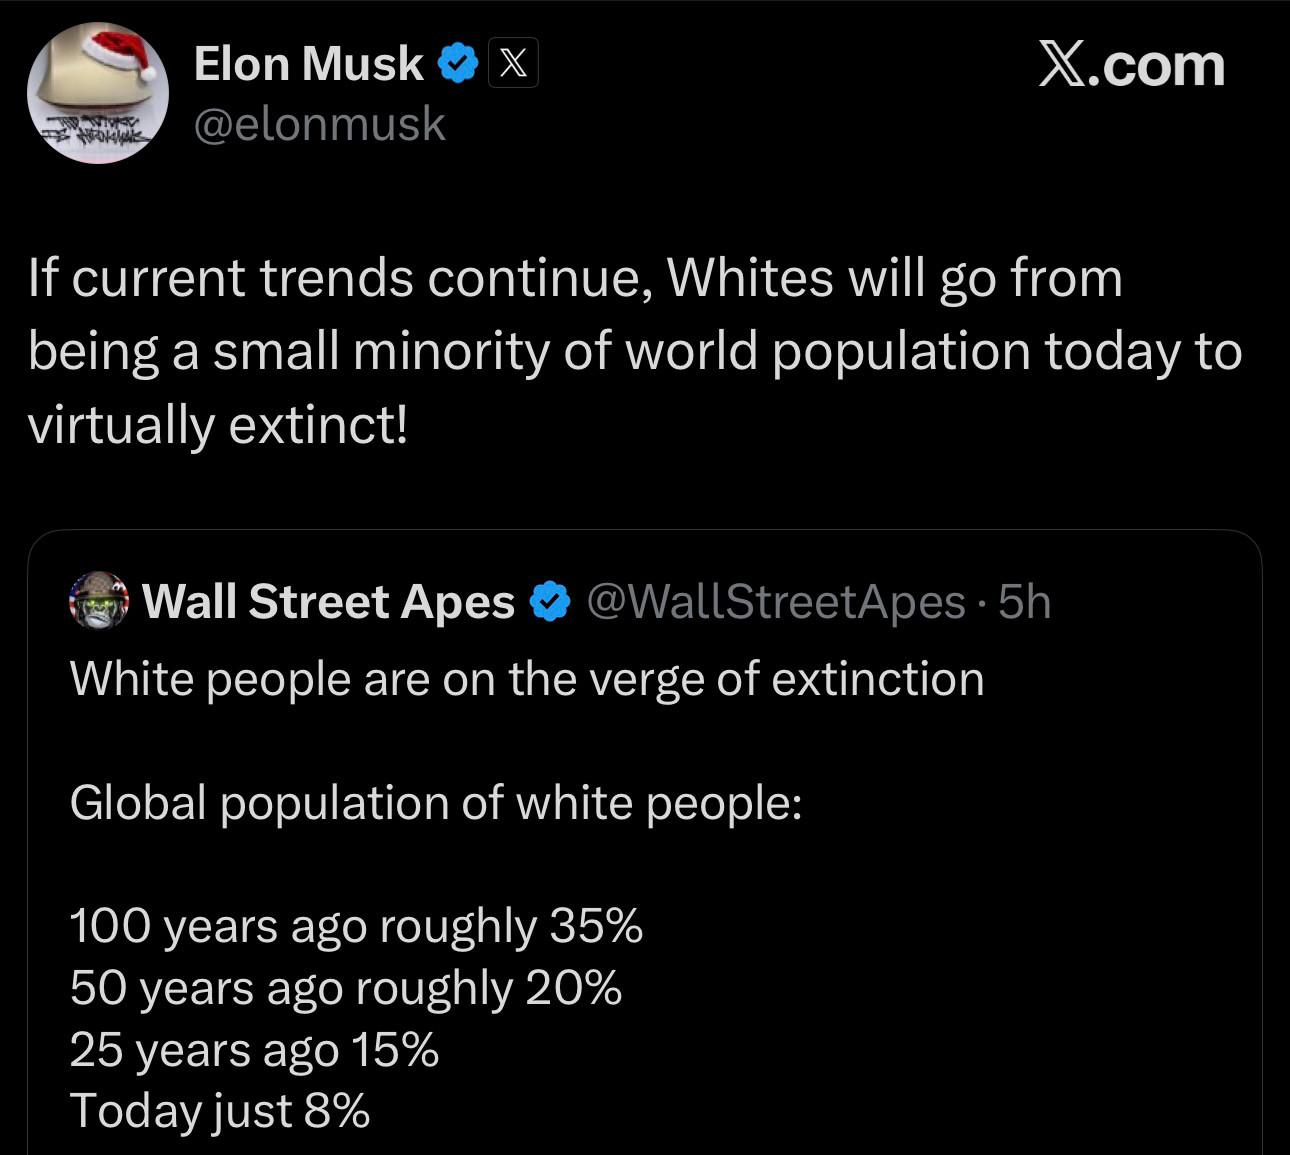Open the Wall Street Apes avatar icon
1290x1155 pixels.
[x=98, y=601]
